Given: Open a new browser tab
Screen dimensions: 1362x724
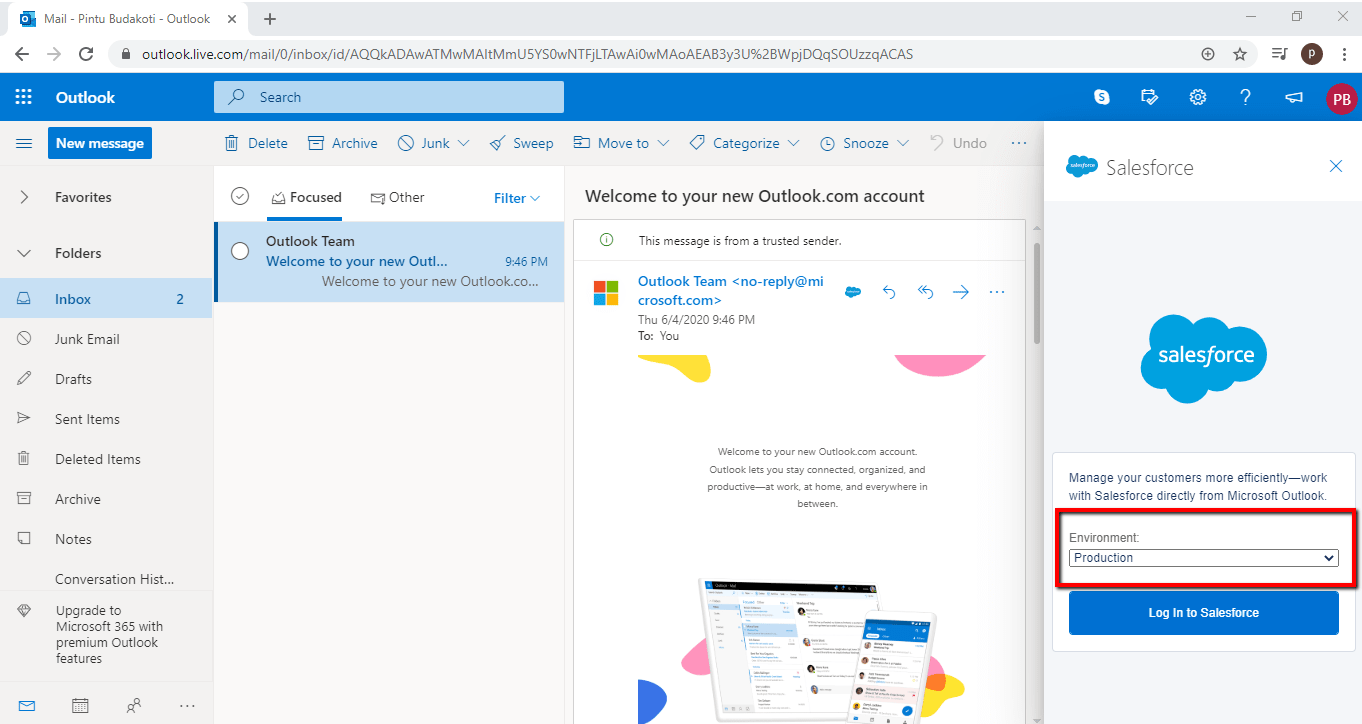Looking at the screenshot, I should click(270, 19).
